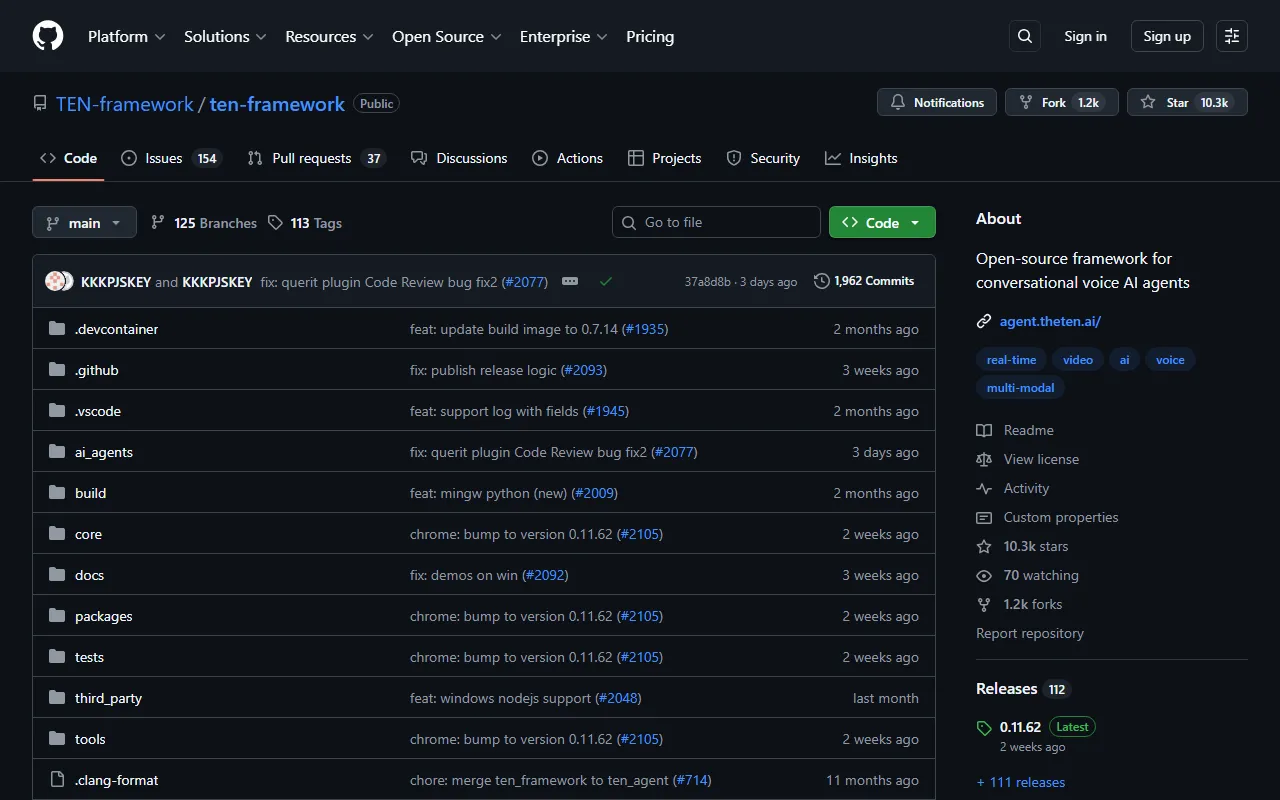Click the green check status icon
The width and height of the screenshot is (1280, 800).
[605, 282]
